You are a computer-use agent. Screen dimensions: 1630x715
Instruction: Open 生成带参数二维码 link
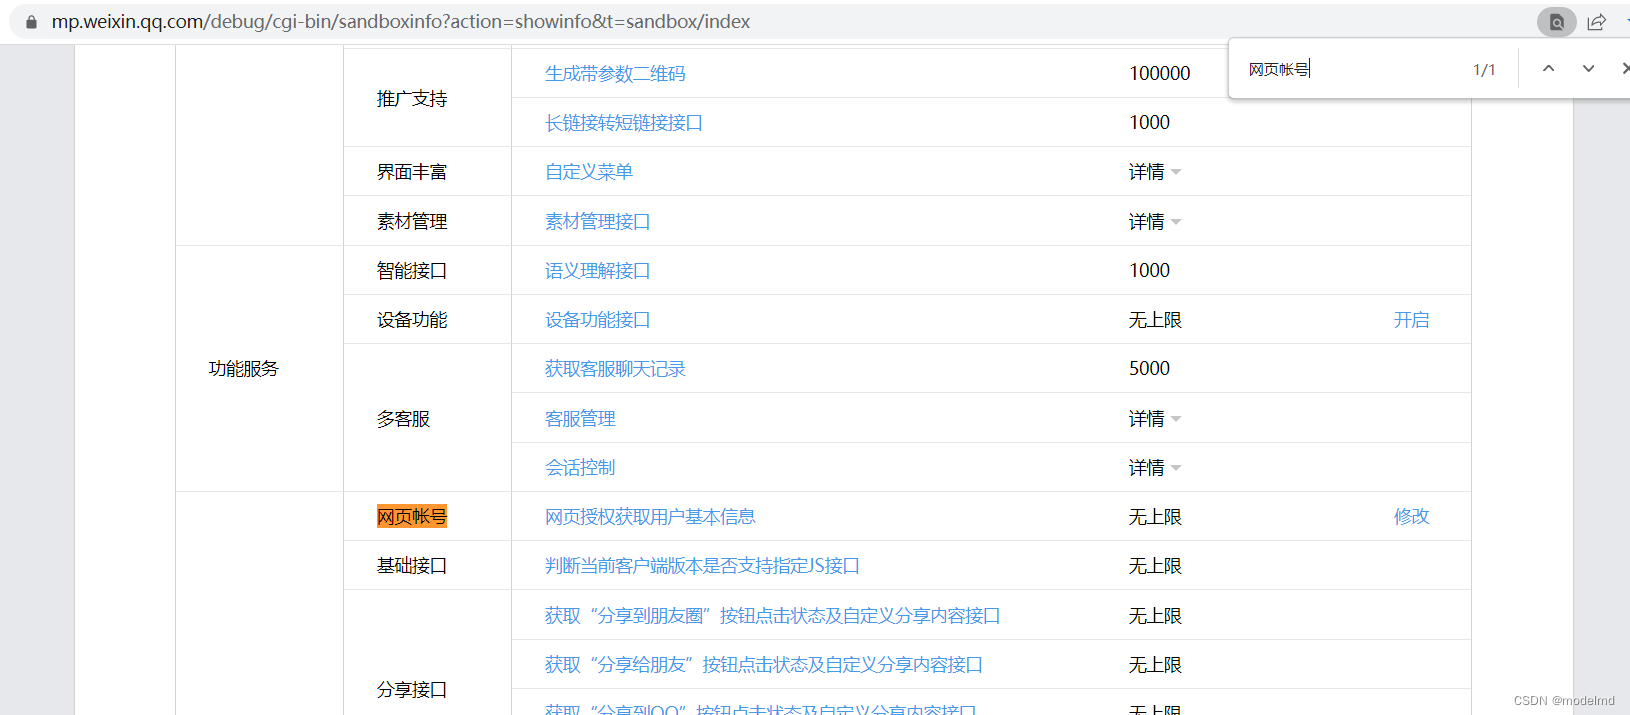[615, 74]
